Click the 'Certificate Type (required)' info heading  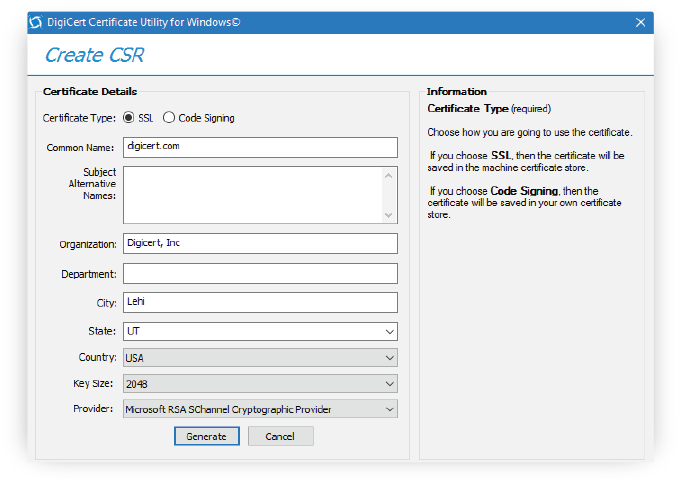tap(489, 108)
